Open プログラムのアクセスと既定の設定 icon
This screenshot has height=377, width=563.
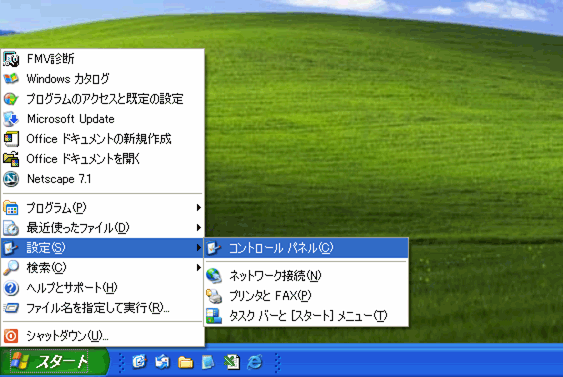11,99
